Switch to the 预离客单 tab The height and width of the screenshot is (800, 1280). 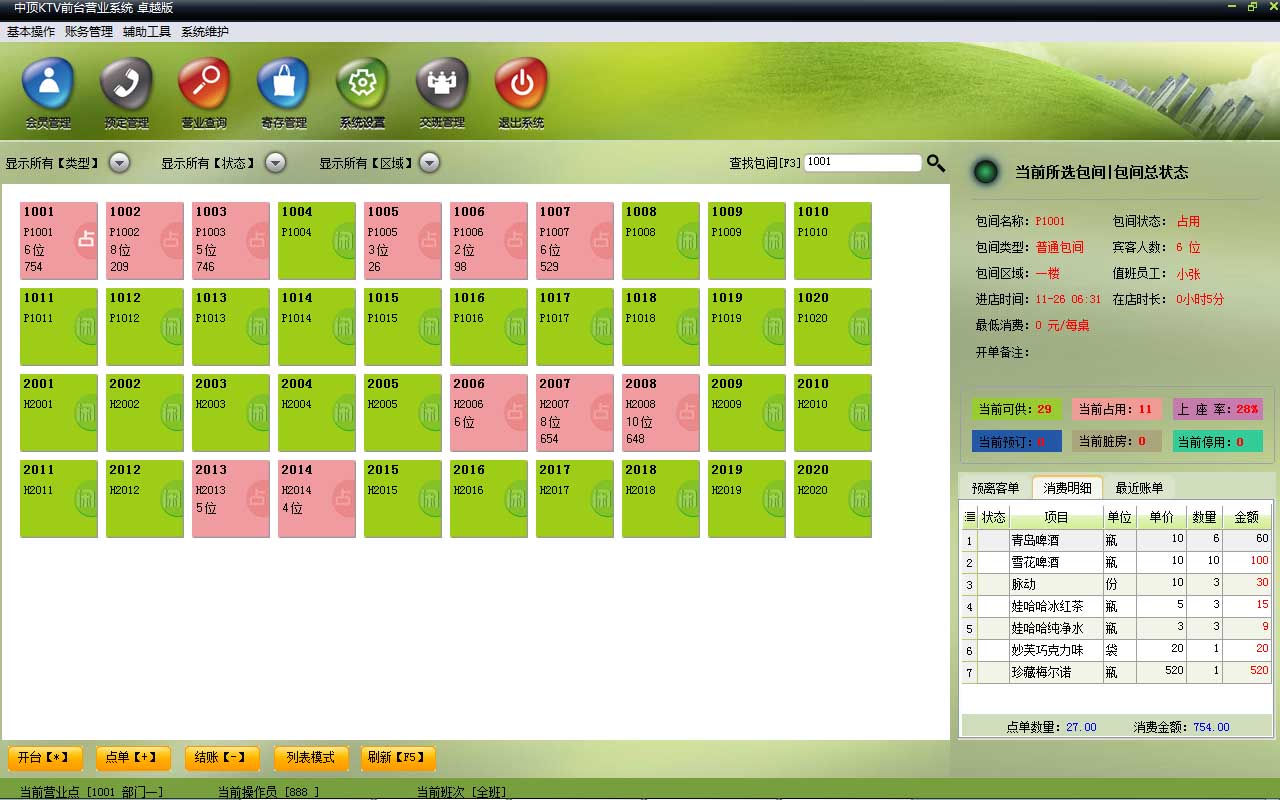pos(995,488)
